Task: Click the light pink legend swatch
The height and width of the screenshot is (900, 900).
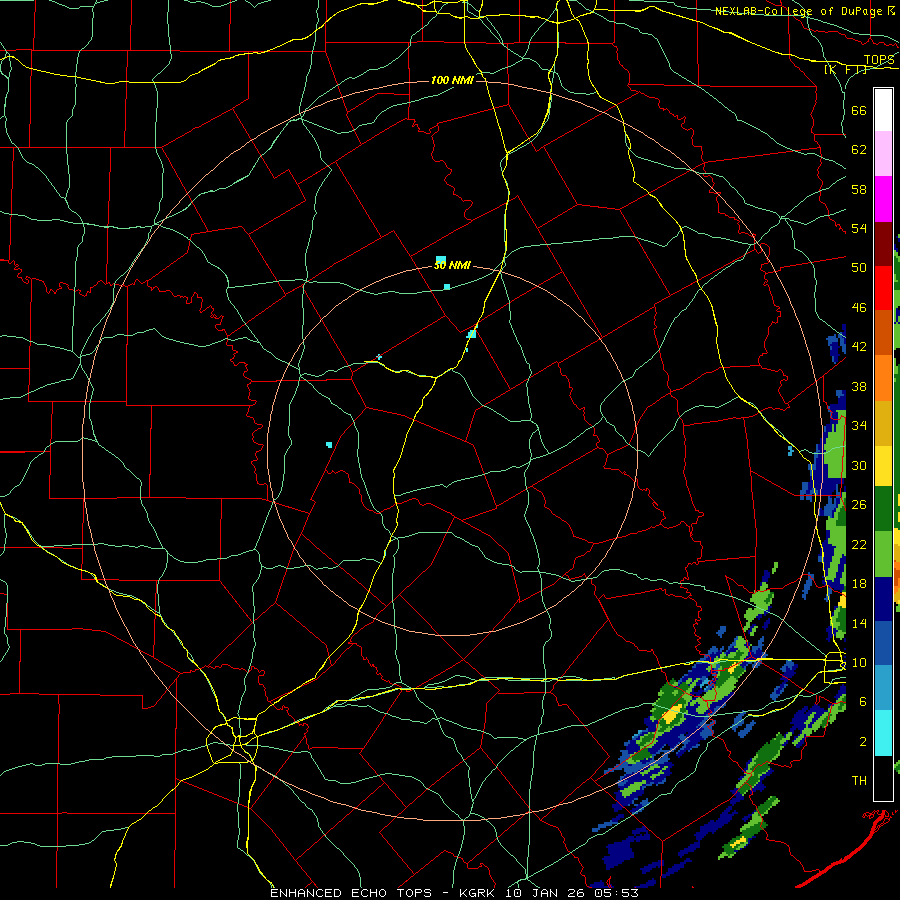Action: (883, 153)
